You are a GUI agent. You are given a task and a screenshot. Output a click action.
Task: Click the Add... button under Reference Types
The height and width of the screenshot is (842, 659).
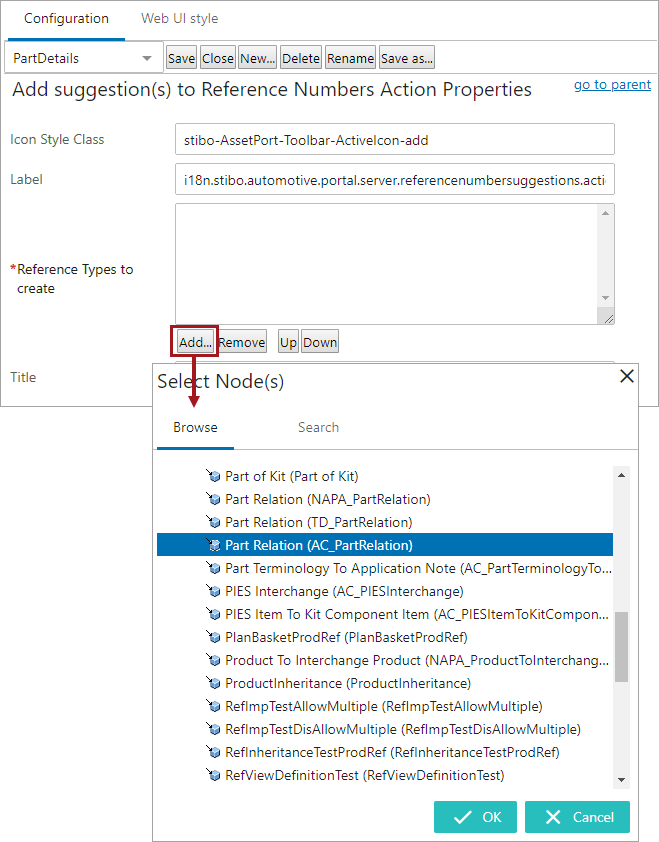(195, 342)
